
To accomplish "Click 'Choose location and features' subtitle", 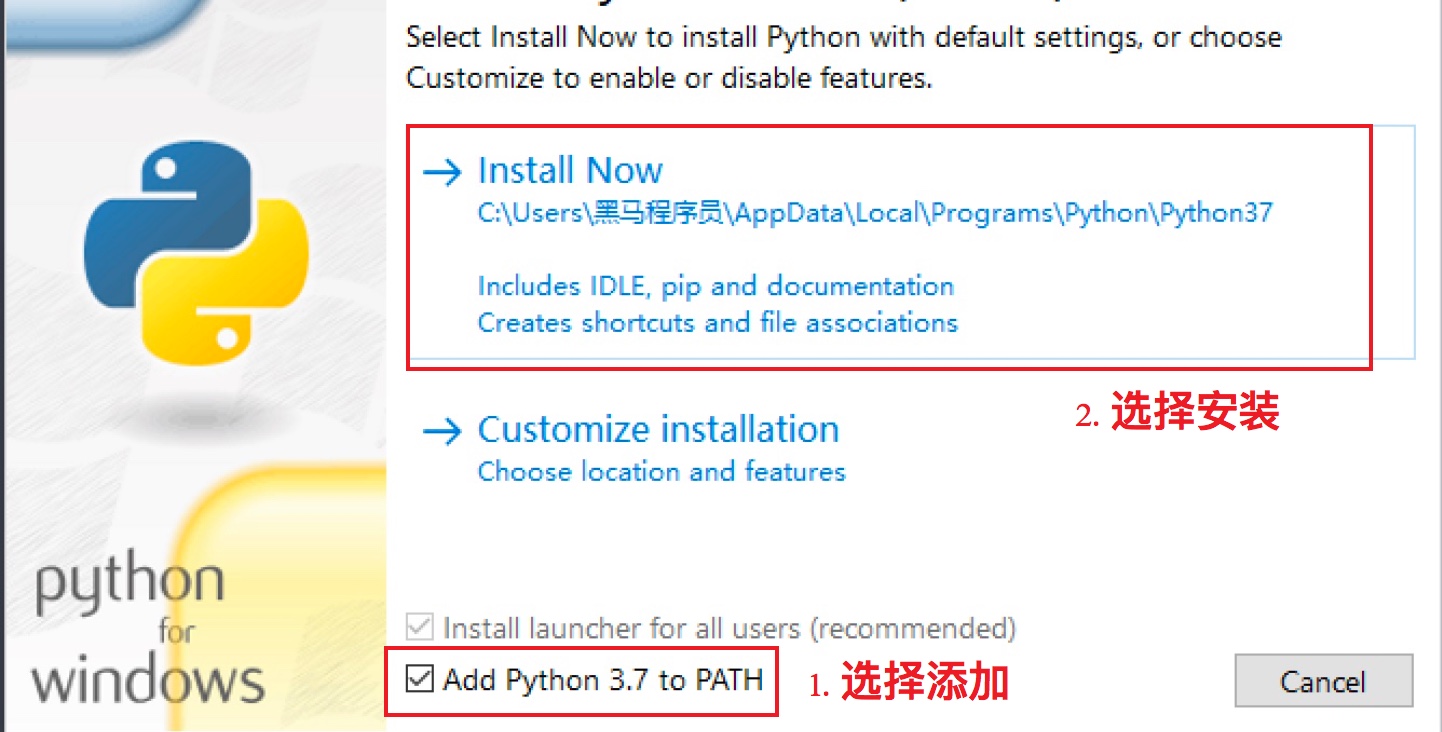I will point(661,471).
